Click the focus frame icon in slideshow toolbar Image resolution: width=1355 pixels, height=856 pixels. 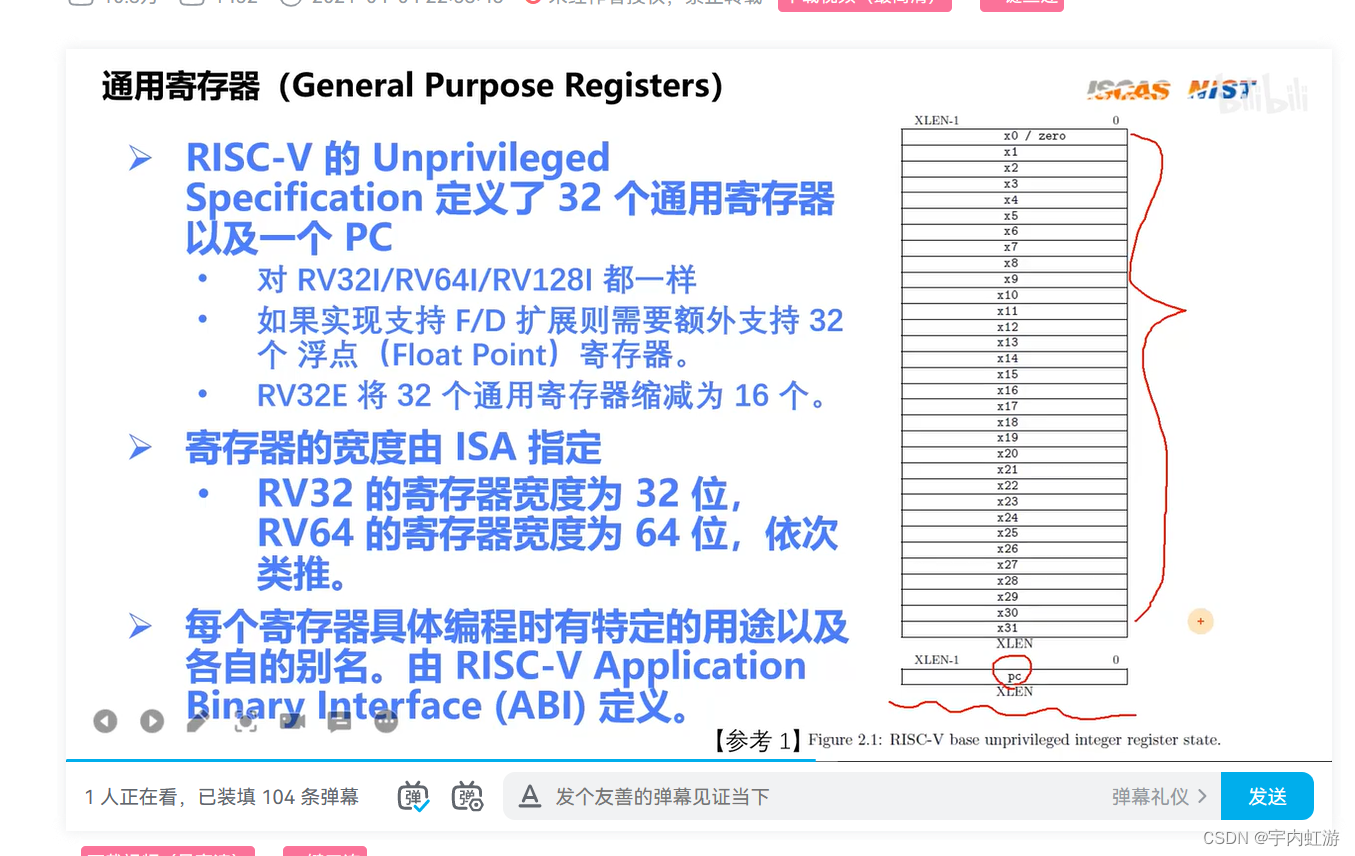click(x=246, y=721)
